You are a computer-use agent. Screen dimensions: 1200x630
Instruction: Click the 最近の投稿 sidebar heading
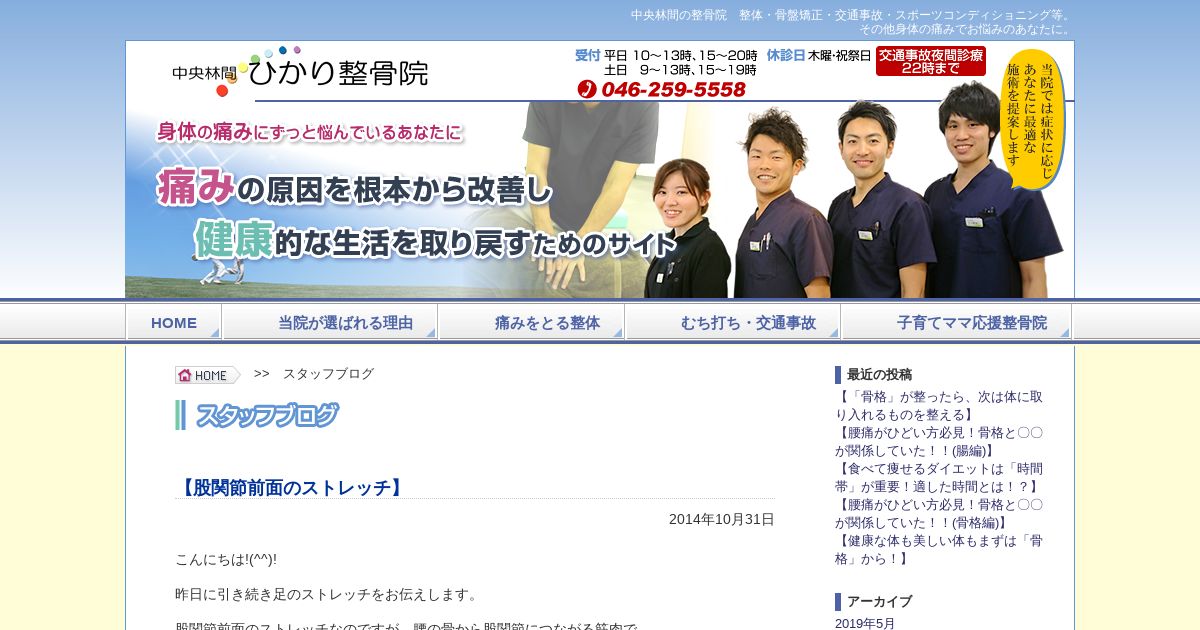pyautogui.click(x=879, y=375)
